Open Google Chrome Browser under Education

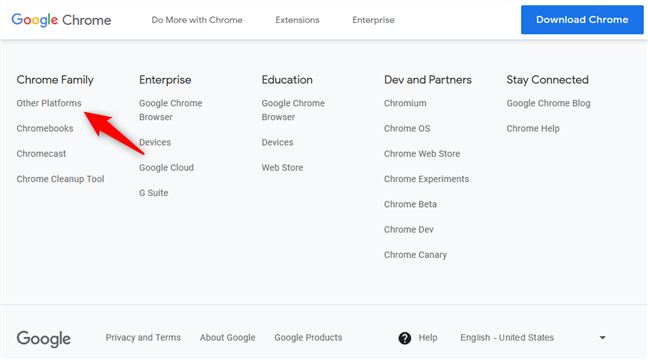[x=293, y=110]
